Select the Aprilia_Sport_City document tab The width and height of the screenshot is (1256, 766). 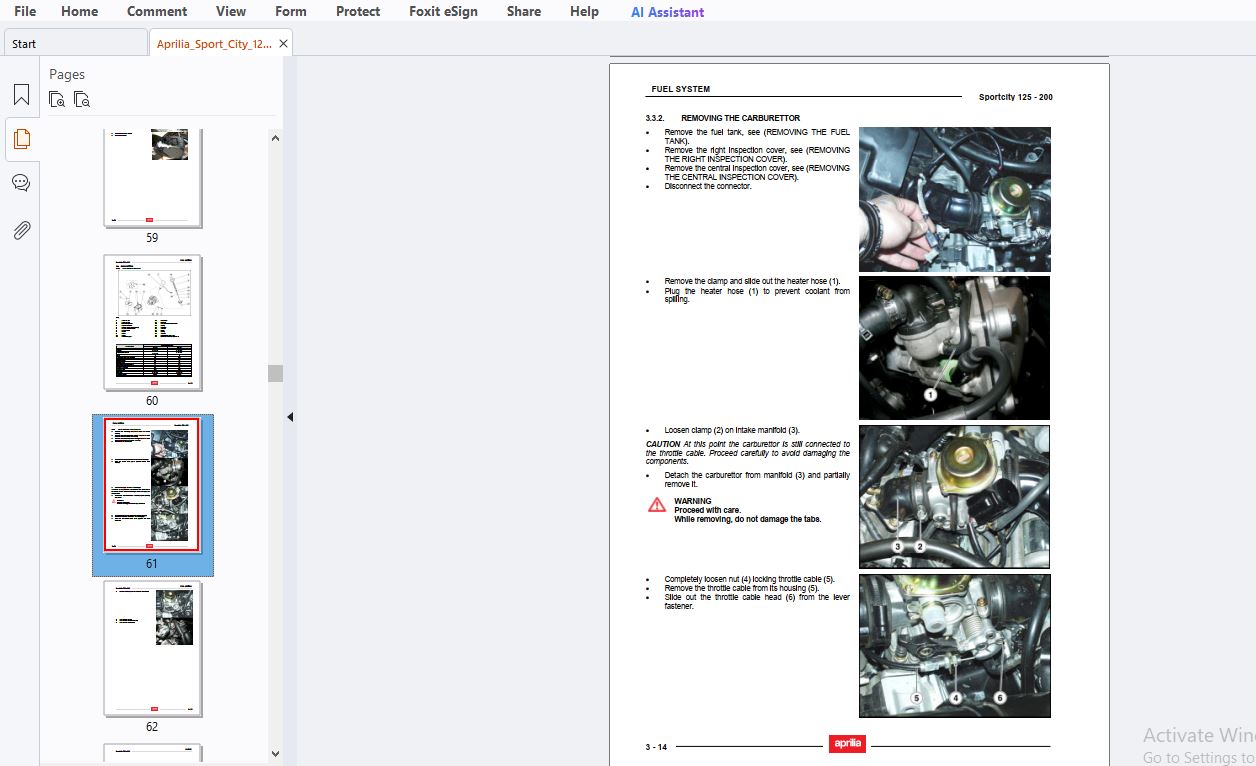[214, 43]
